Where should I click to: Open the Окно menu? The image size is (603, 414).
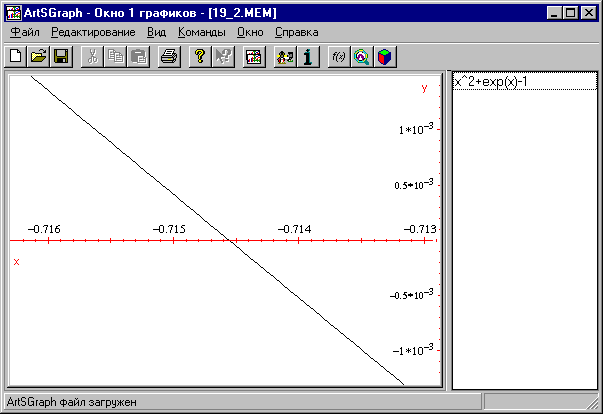(x=250, y=32)
